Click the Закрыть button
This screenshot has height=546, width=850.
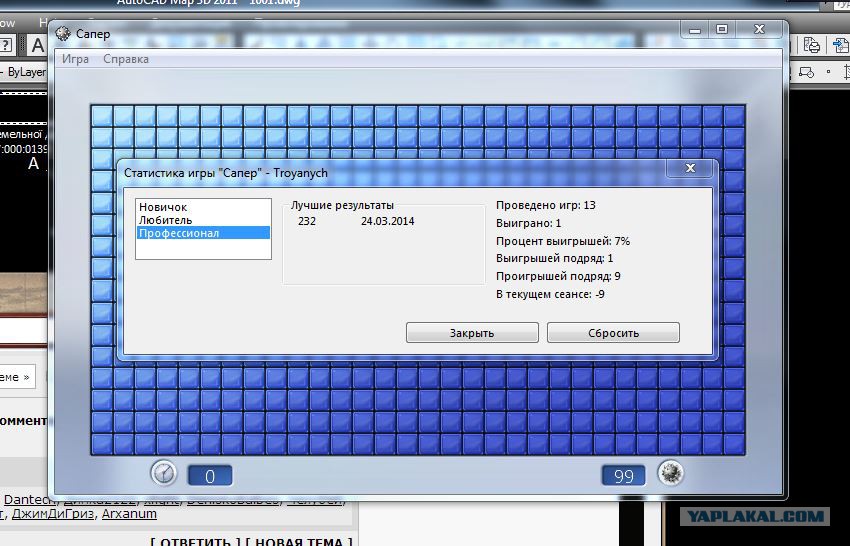(472, 333)
